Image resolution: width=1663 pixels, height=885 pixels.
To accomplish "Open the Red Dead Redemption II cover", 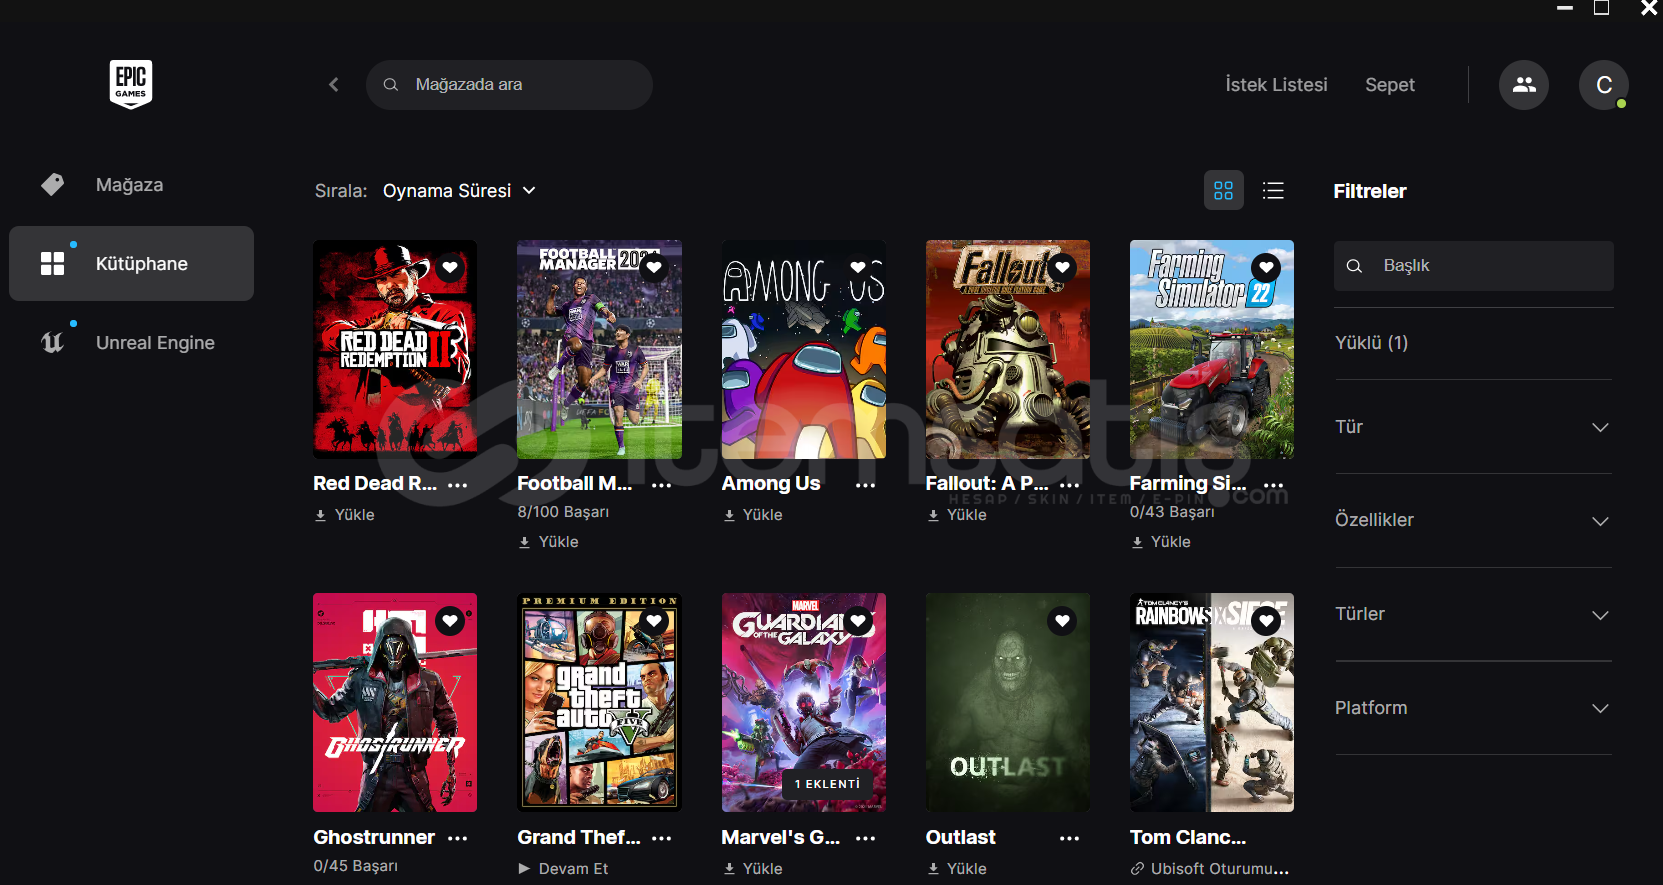I will click(x=395, y=349).
